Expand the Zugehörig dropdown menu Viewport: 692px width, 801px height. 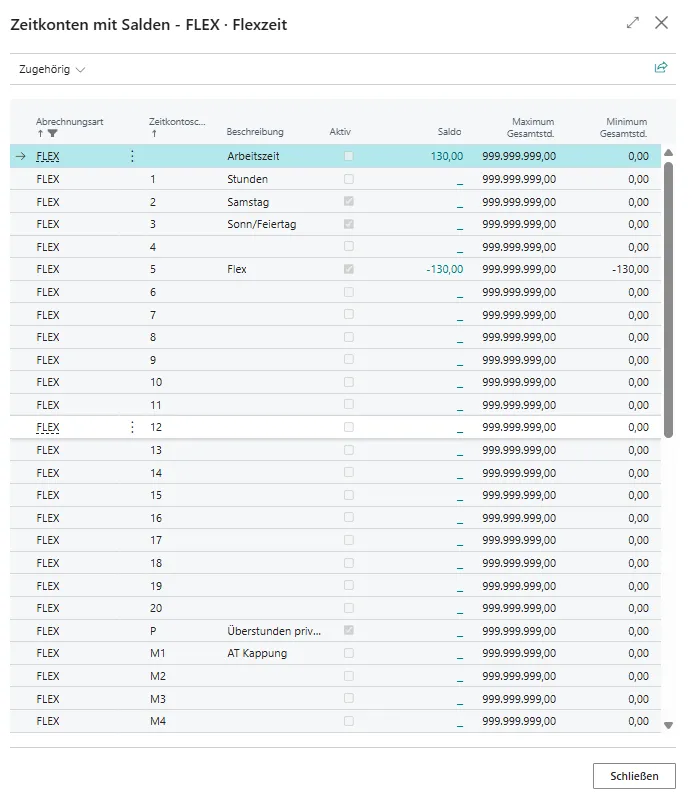(x=52, y=69)
